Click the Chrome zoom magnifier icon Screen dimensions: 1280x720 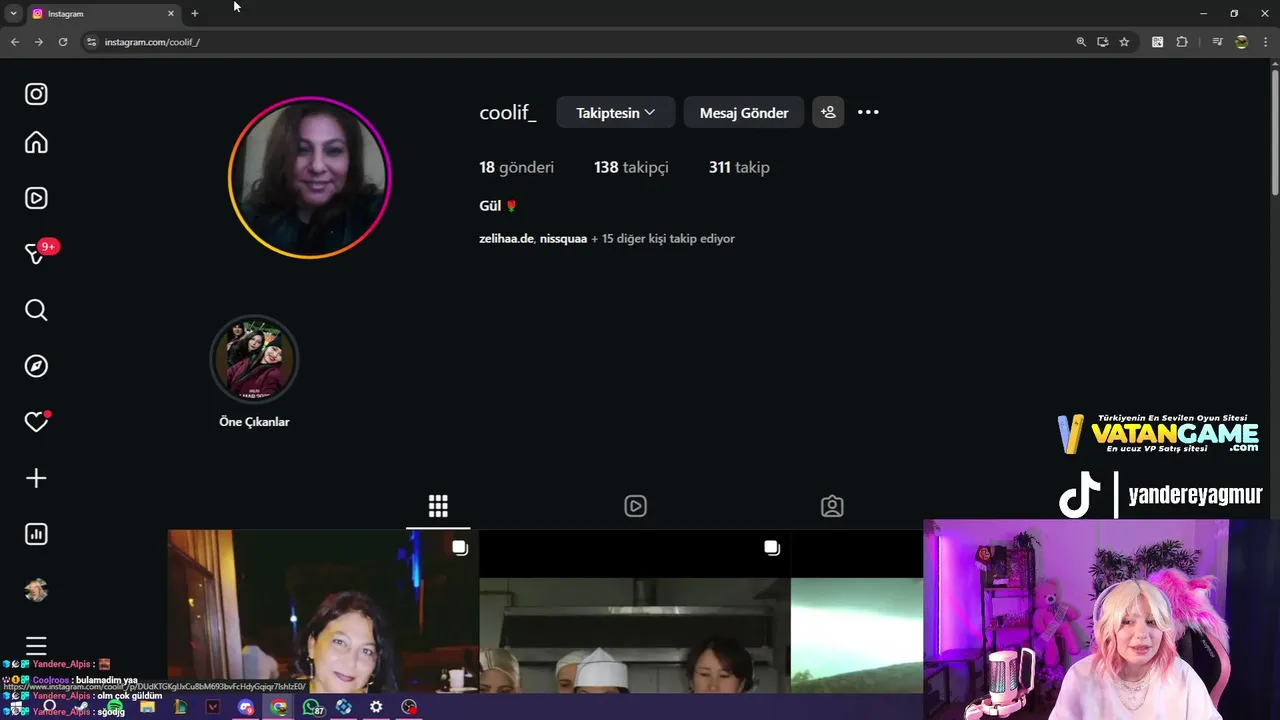(1081, 42)
